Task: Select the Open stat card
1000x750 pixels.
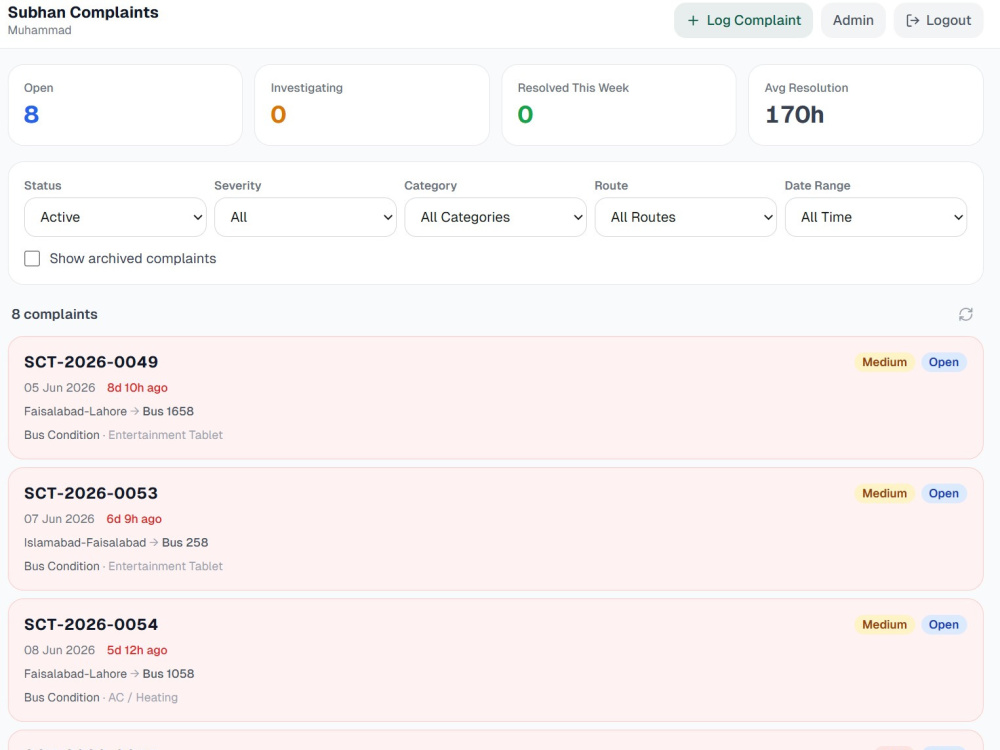Action: 125,105
